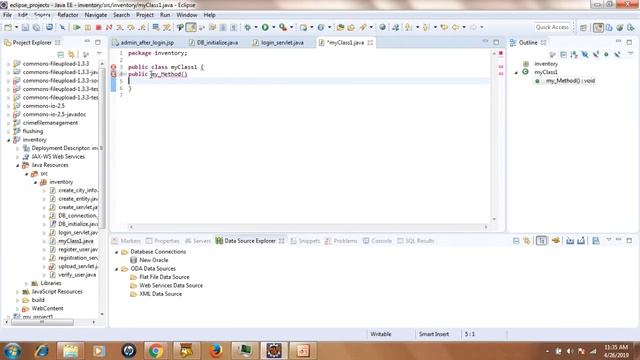Collapse the Java Resources node
Viewport: 640px width, 360px height.
click(x=18, y=165)
